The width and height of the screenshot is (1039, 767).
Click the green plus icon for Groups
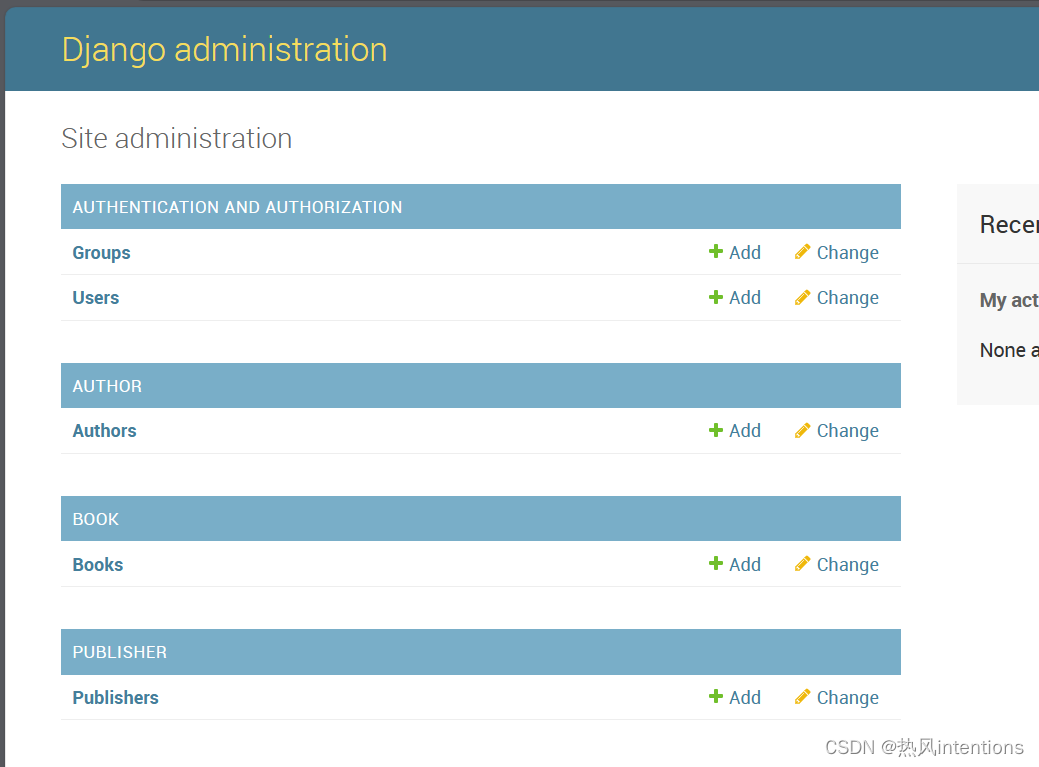point(716,252)
